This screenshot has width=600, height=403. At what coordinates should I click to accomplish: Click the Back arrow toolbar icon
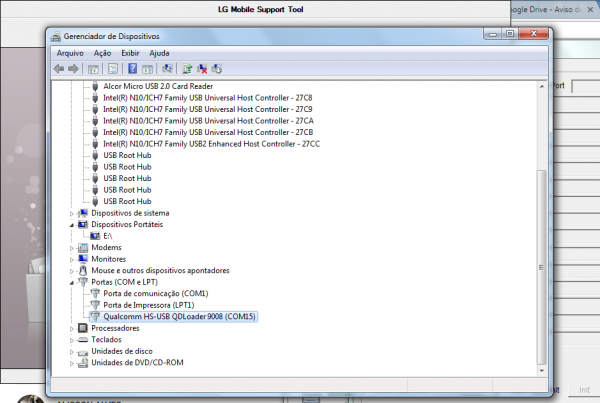59,69
